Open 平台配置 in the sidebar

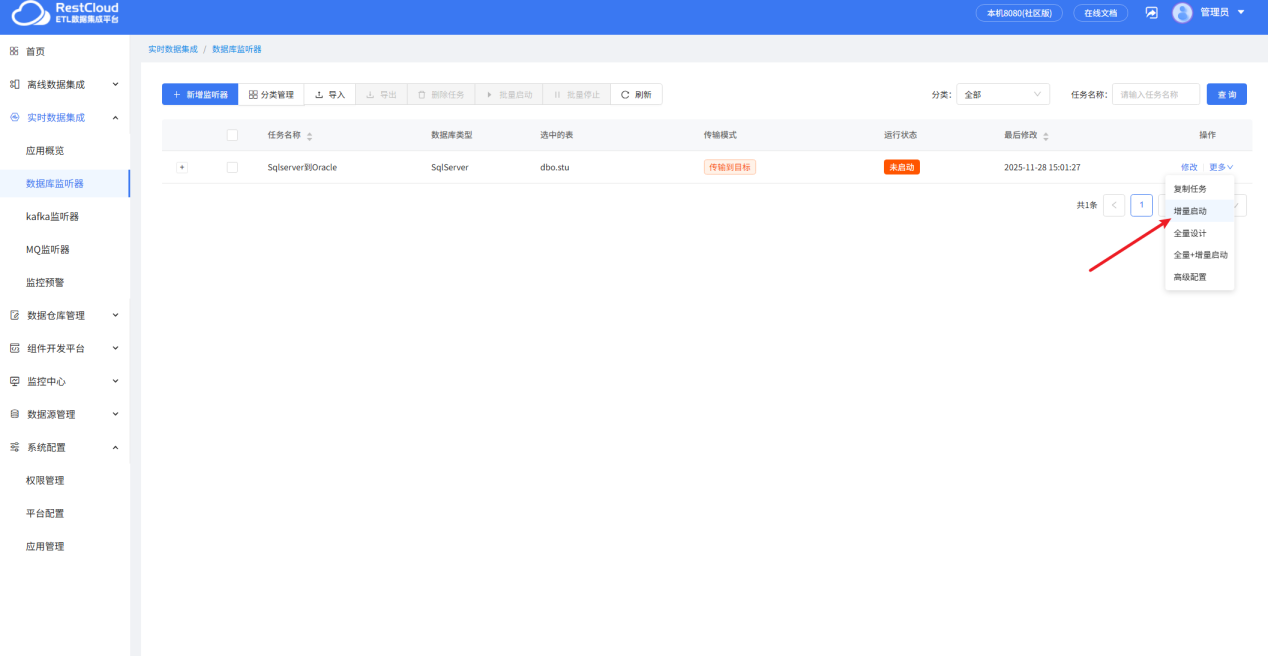(x=65, y=513)
